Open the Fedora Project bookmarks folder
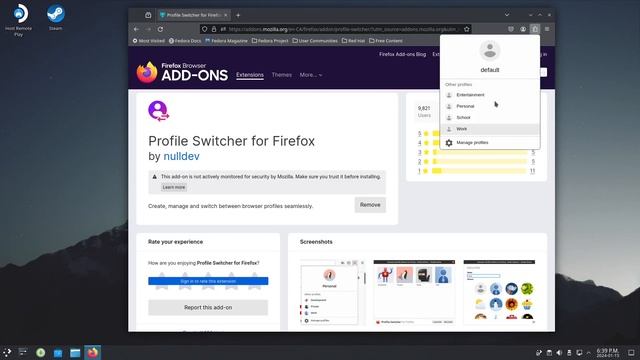Image resolution: width=640 pixels, height=360 pixels. [270, 41]
